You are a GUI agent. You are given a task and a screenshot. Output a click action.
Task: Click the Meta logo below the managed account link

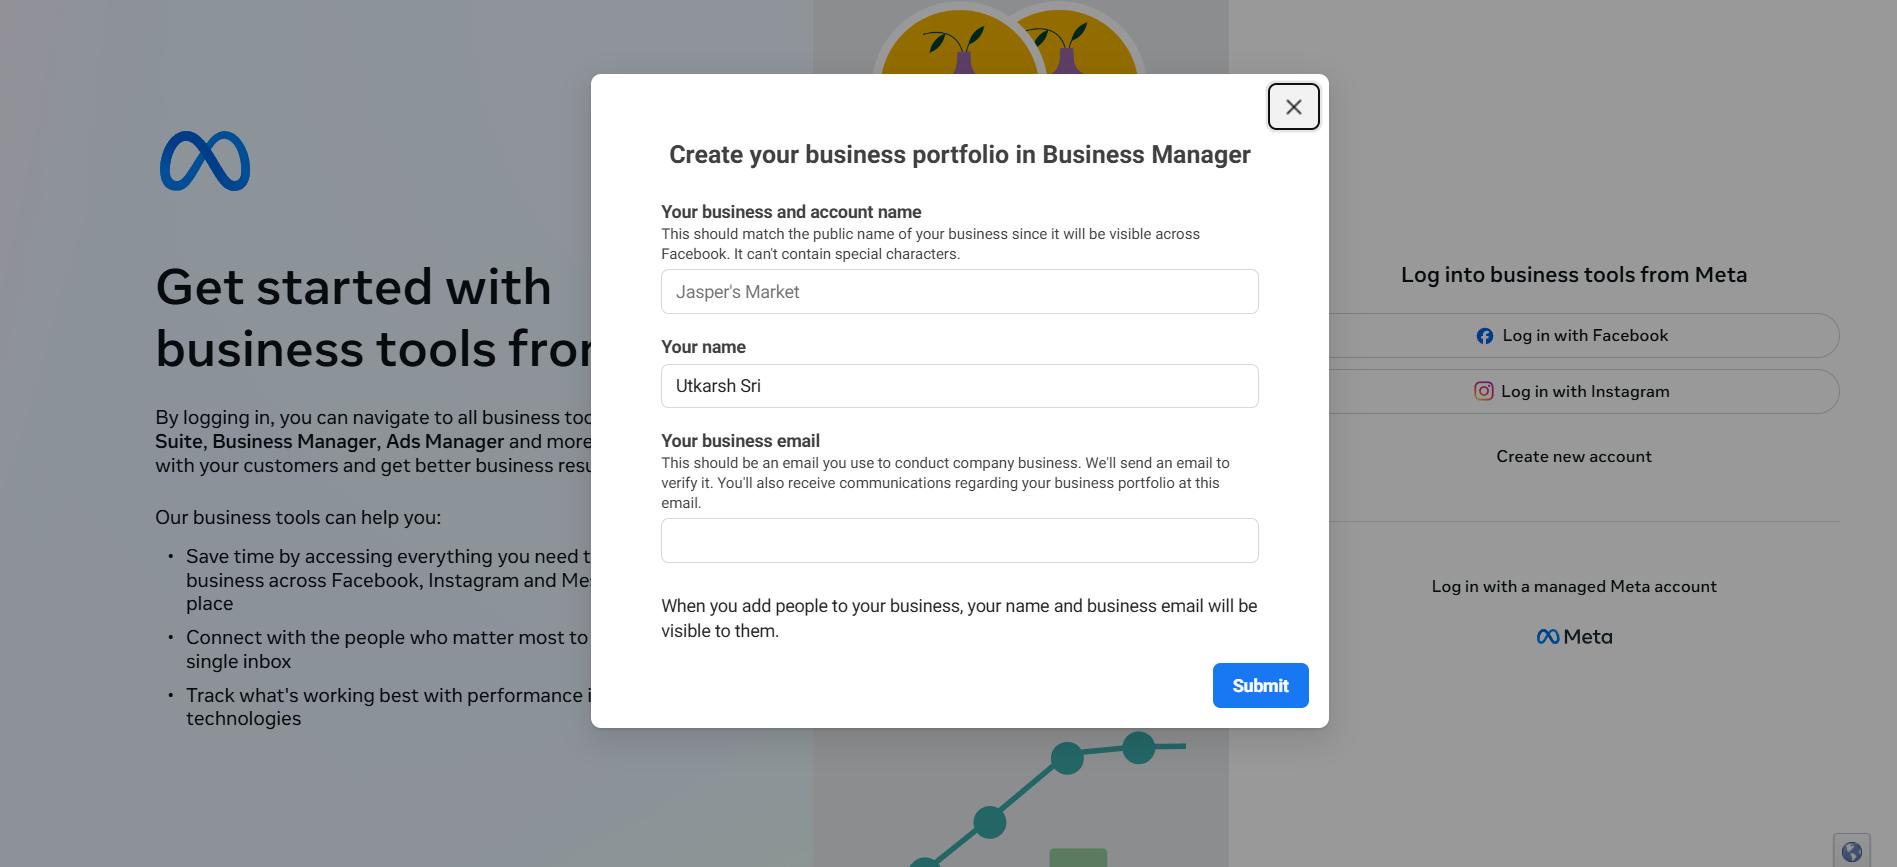pos(1574,637)
